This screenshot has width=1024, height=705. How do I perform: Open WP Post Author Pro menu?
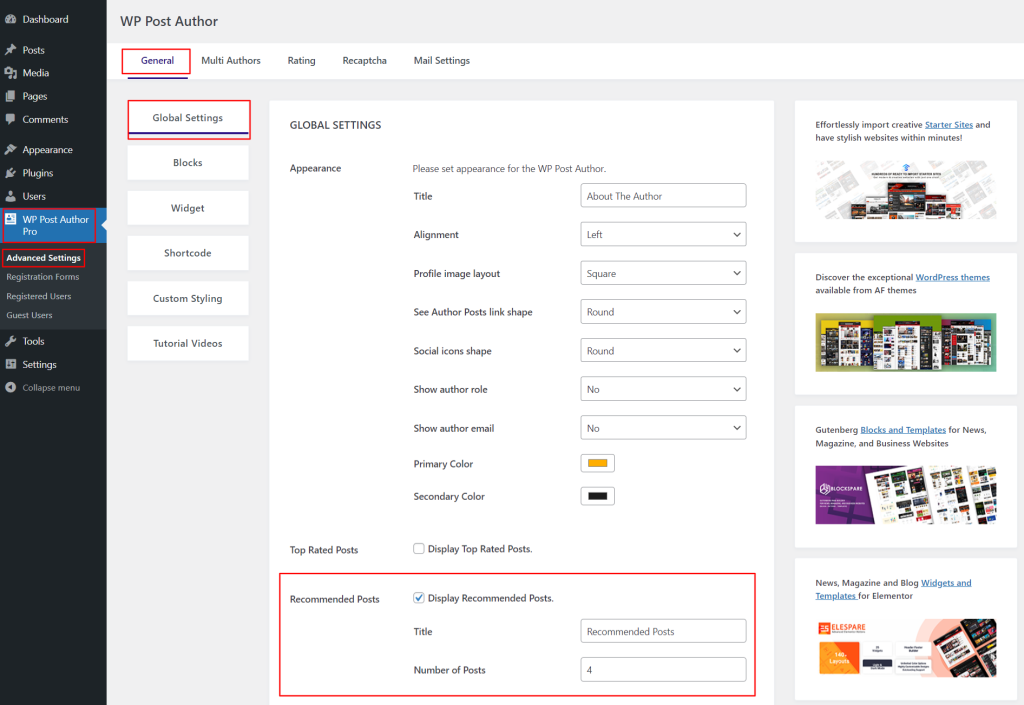pos(53,225)
